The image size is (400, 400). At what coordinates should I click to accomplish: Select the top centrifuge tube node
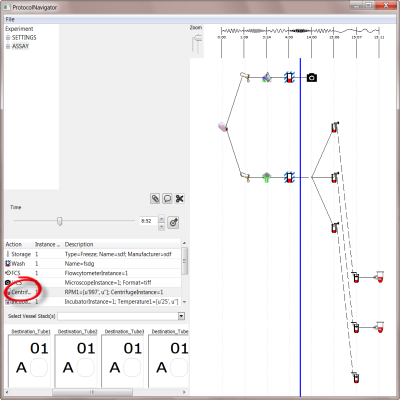click(x=335, y=127)
